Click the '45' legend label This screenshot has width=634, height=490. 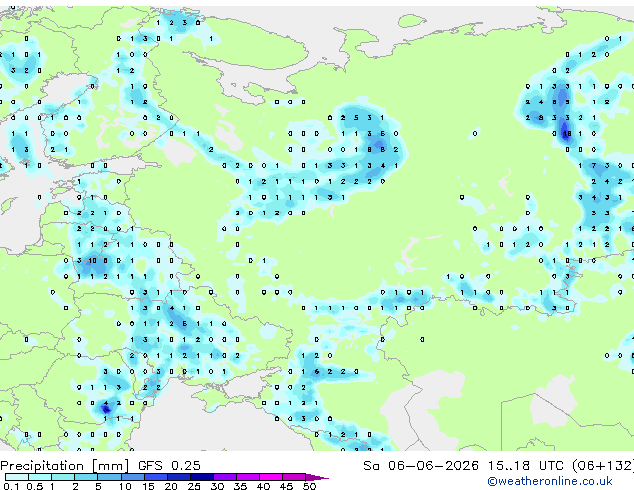pos(286,486)
